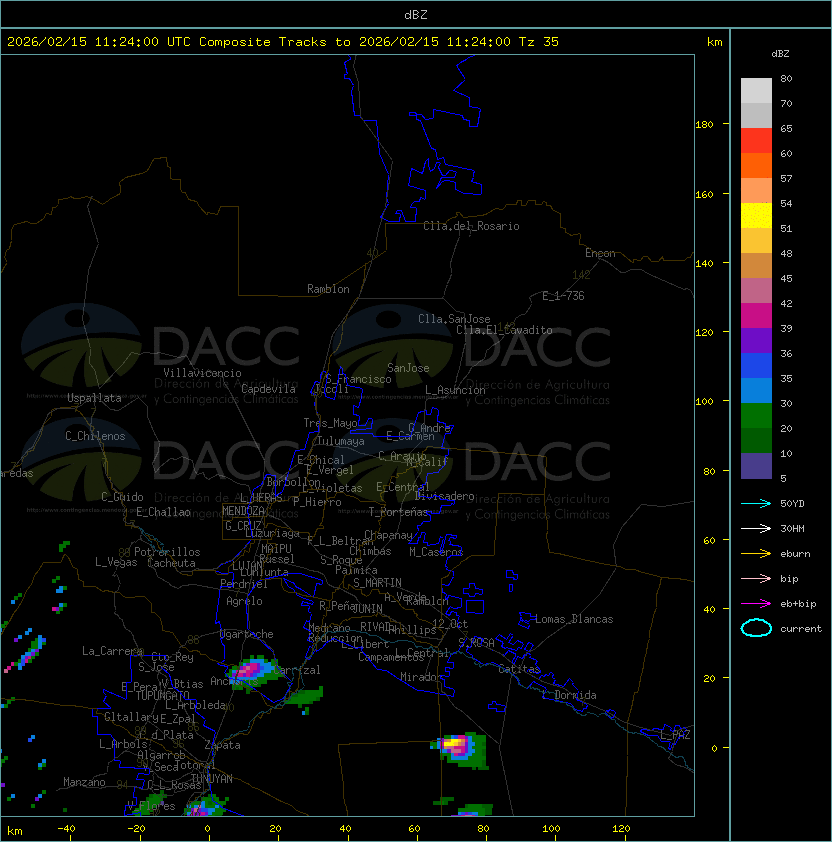
Task: Click the Tulumaya map label
Action: (341, 441)
